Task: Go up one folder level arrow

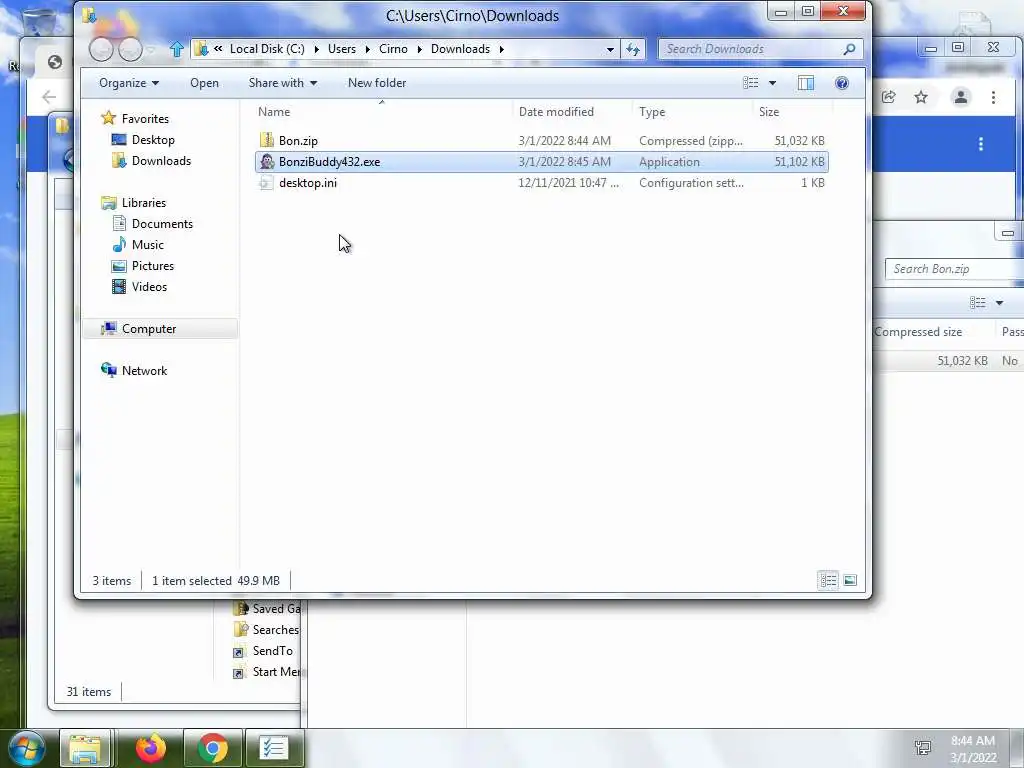Action: tap(176, 49)
